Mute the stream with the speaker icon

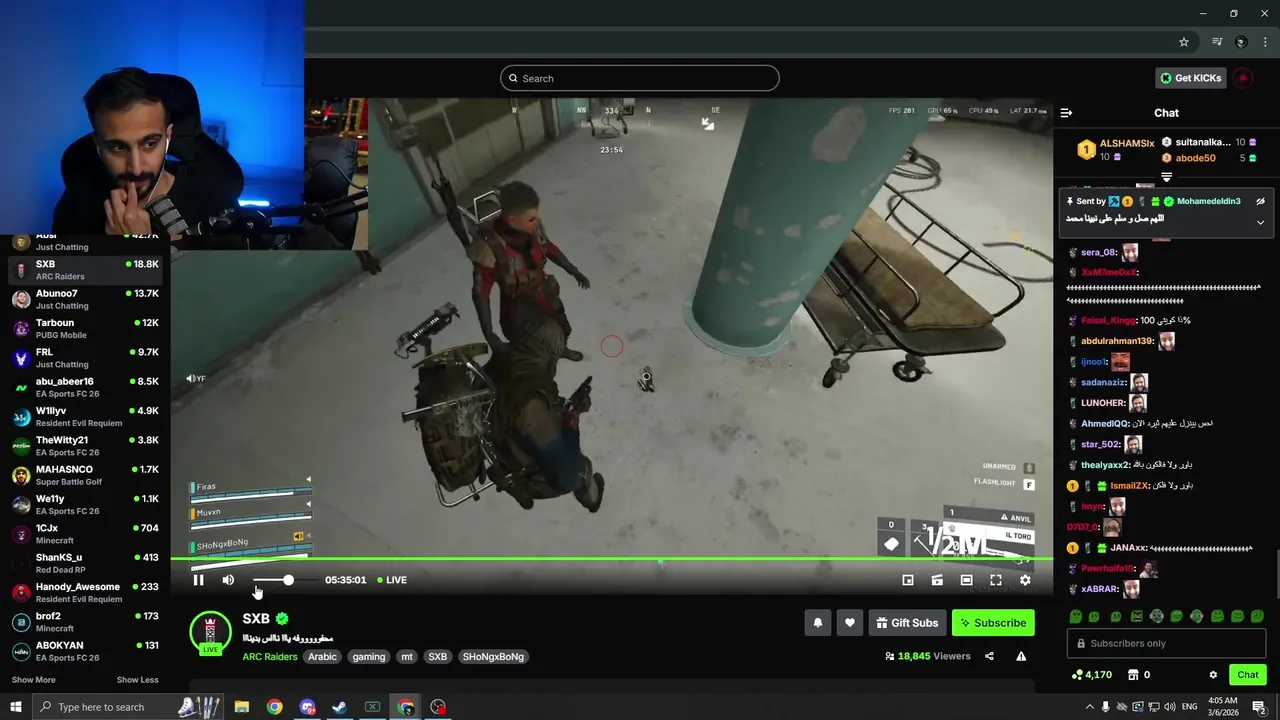coord(228,580)
